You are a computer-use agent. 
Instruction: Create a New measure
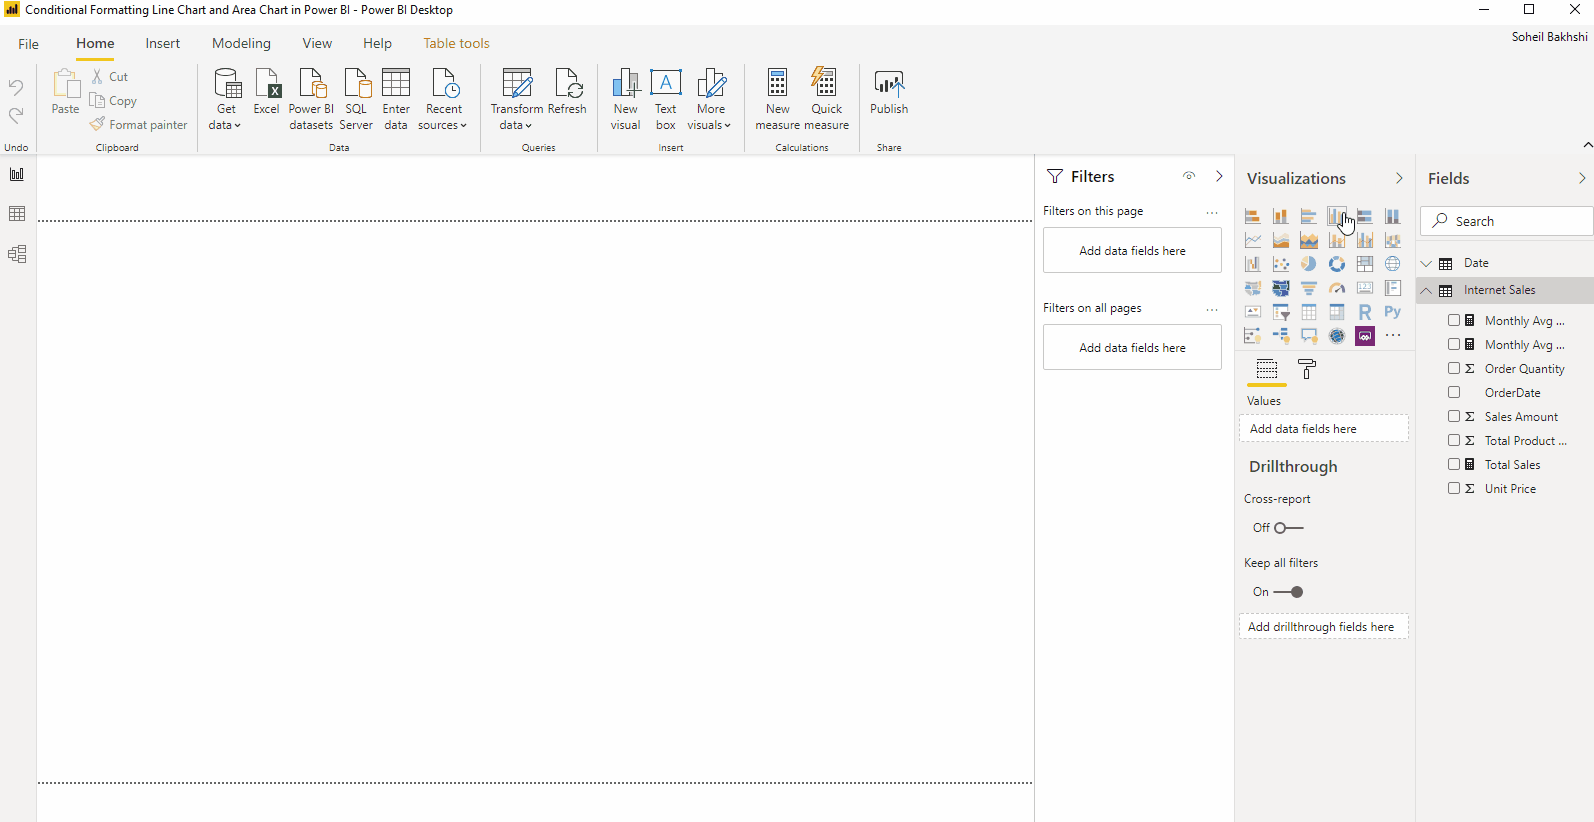tap(777, 99)
